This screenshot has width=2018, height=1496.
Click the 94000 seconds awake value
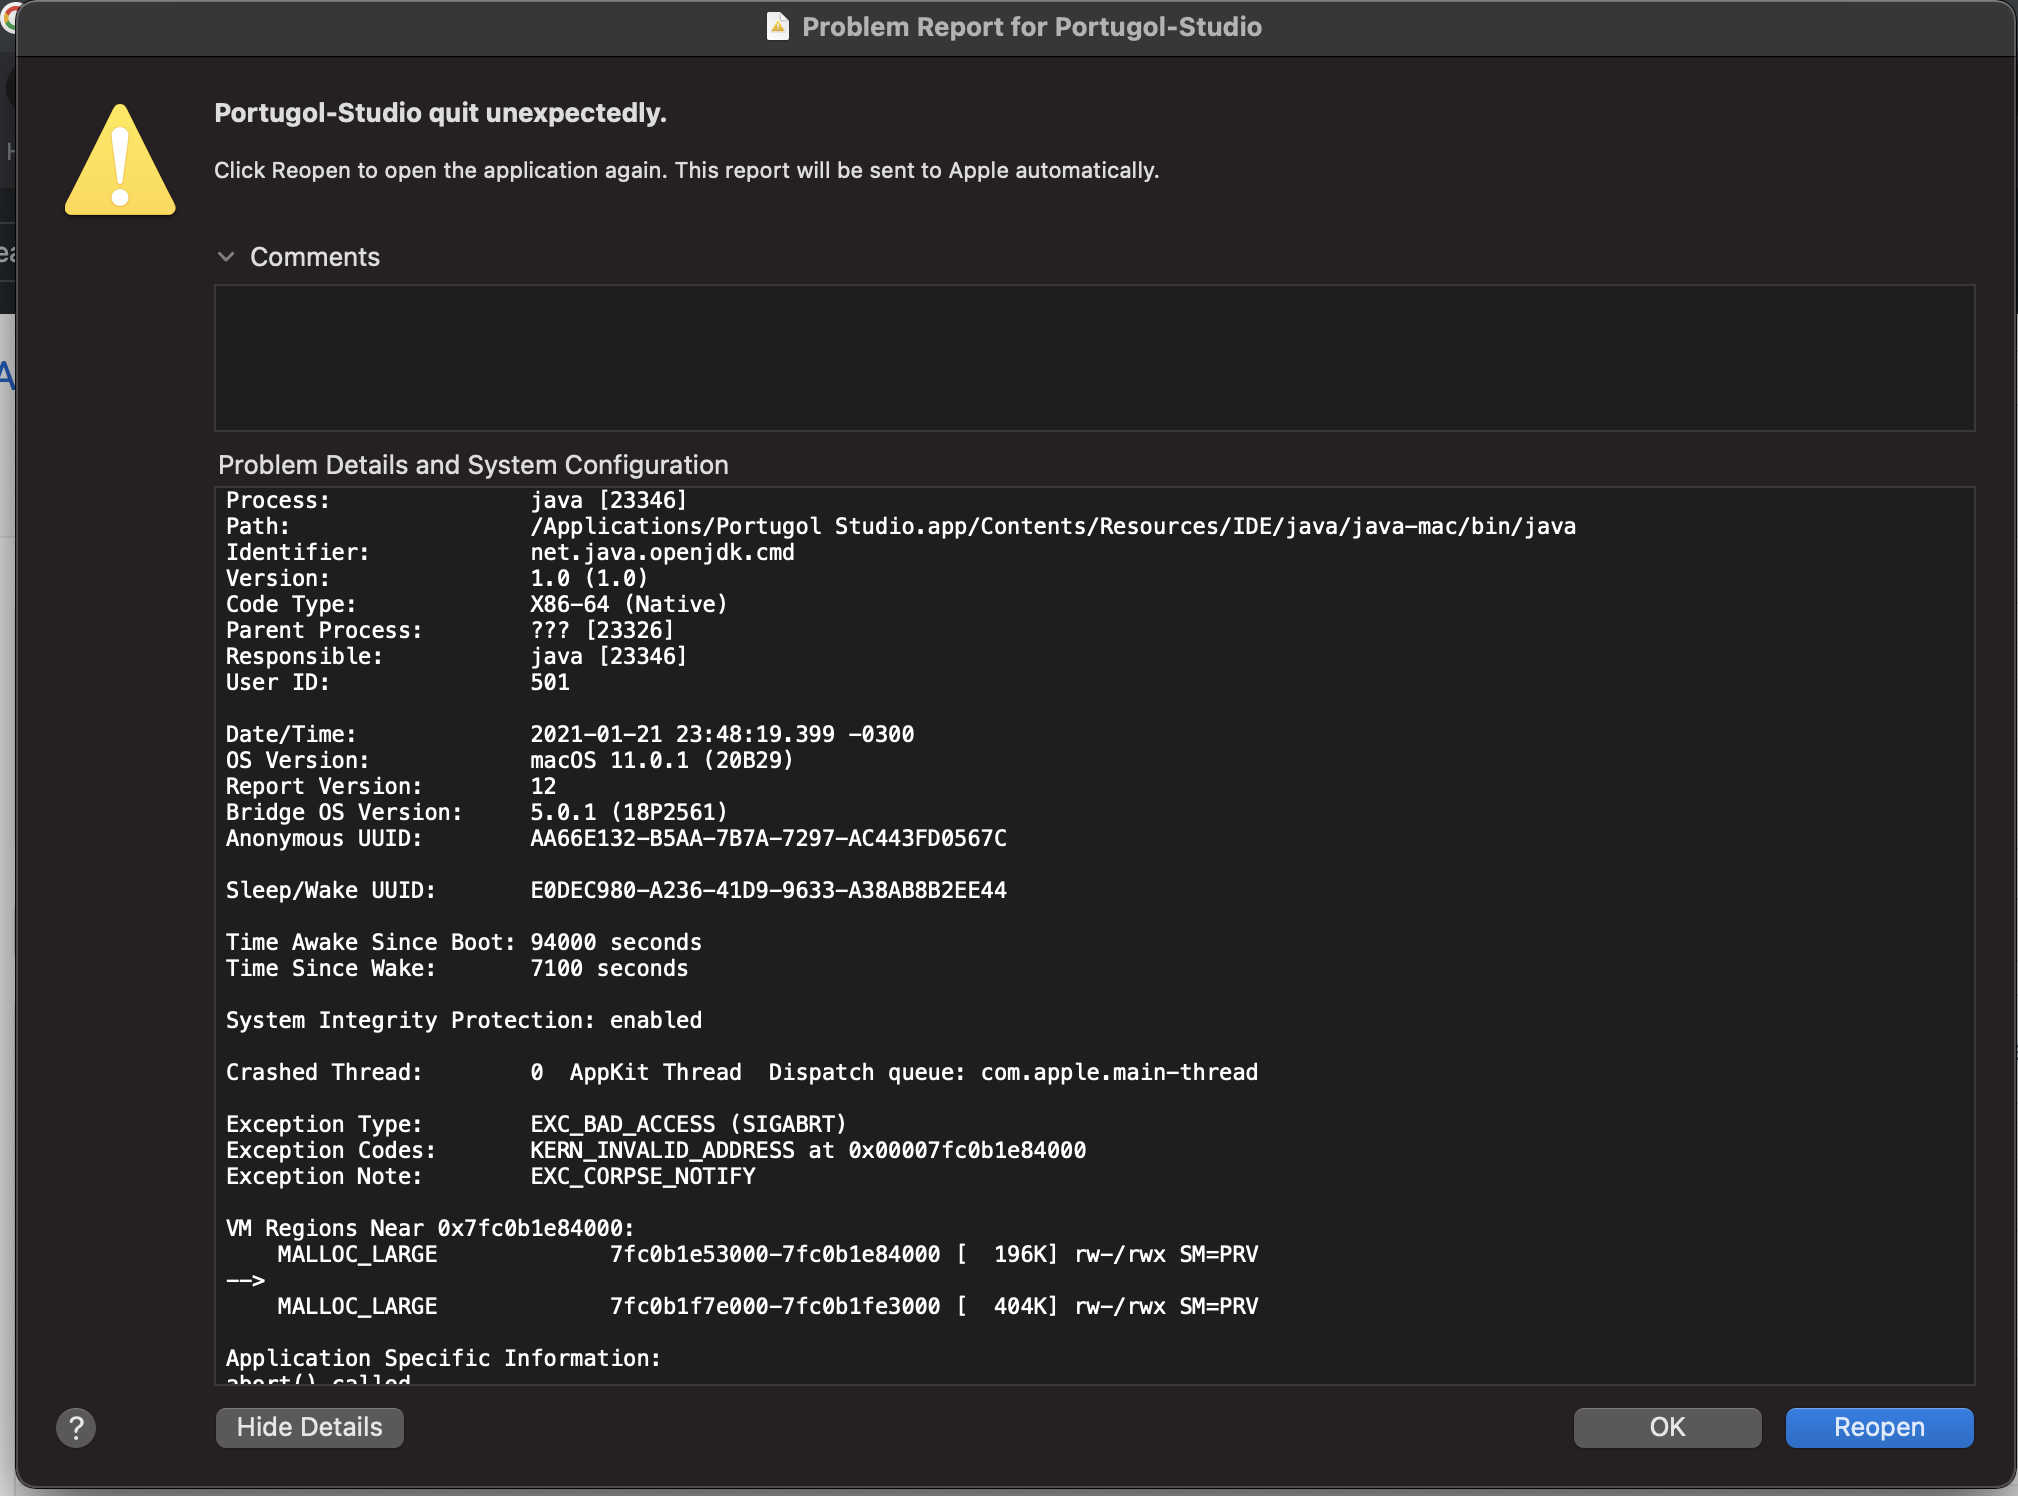(616, 942)
